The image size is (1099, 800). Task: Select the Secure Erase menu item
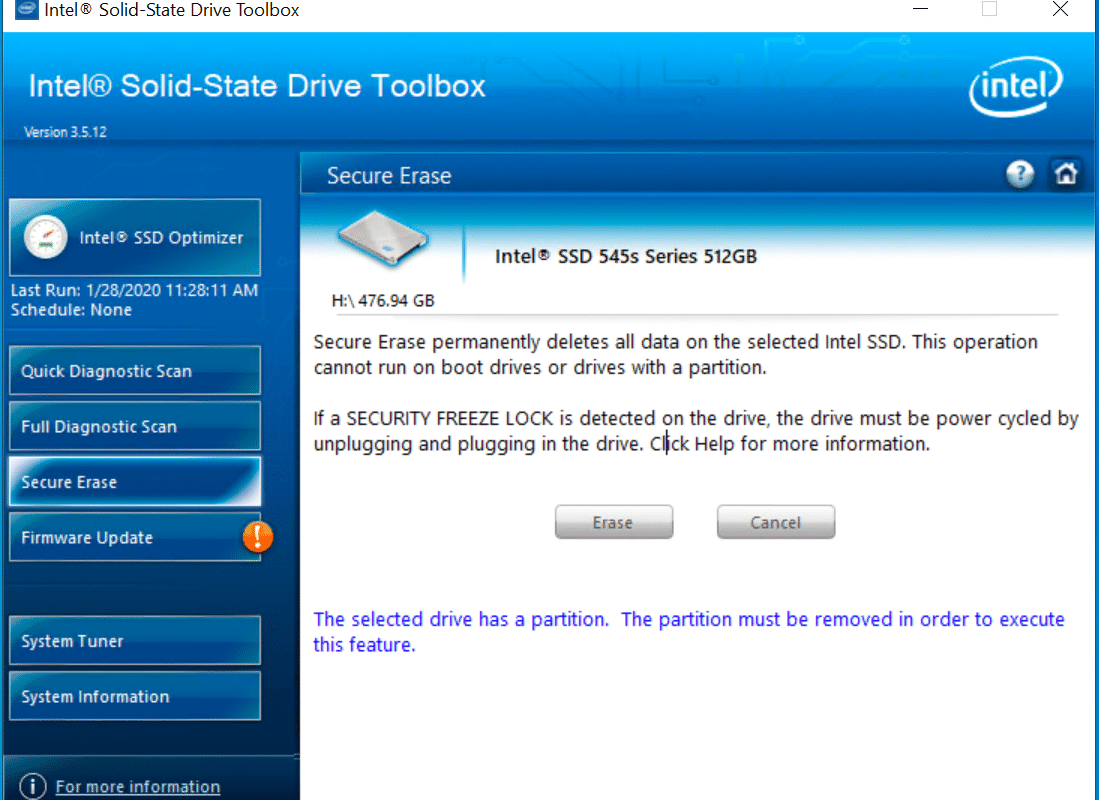click(x=135, y=482)
